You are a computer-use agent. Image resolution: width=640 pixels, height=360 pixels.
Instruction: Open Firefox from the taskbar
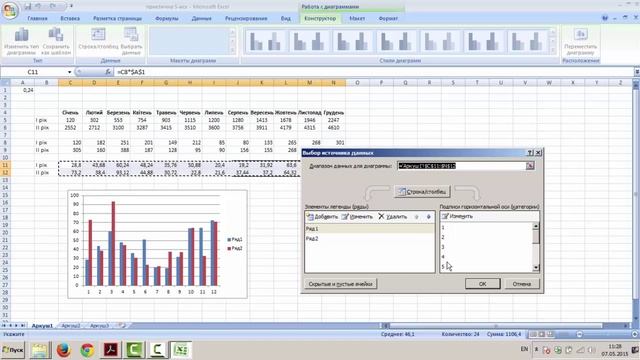tap(64, 350)
